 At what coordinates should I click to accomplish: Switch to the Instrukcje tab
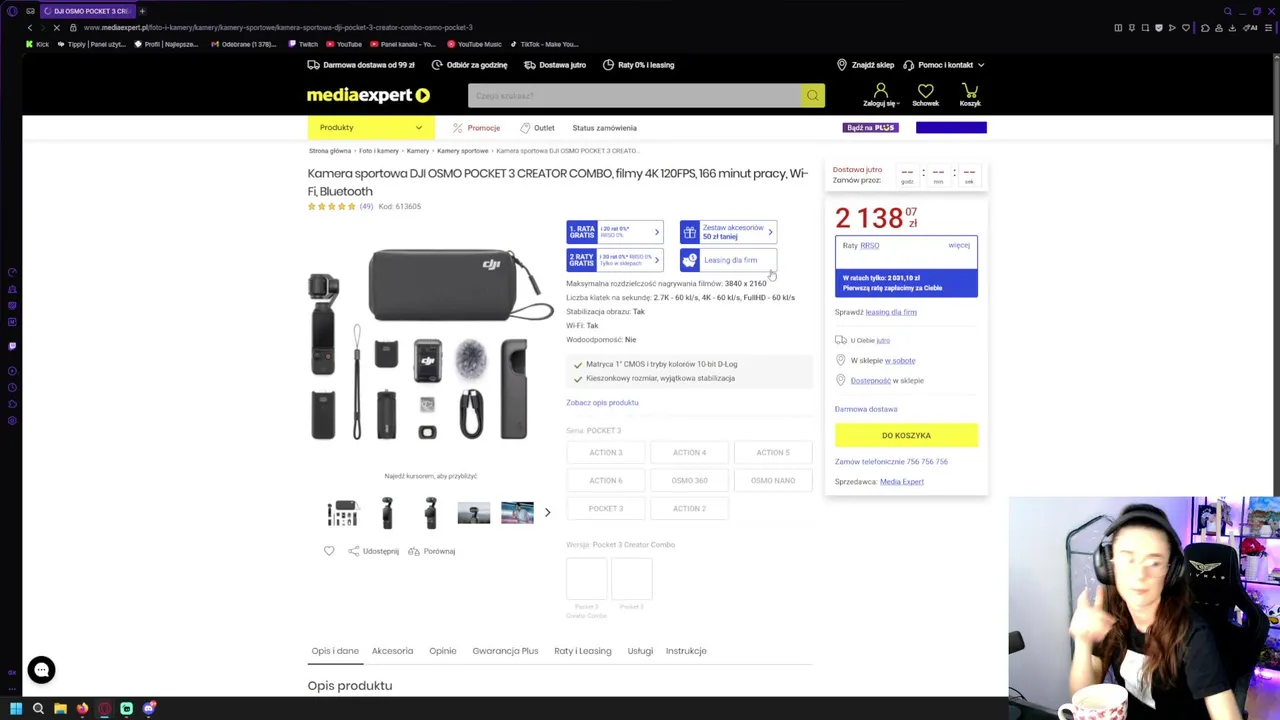(686, 651)
